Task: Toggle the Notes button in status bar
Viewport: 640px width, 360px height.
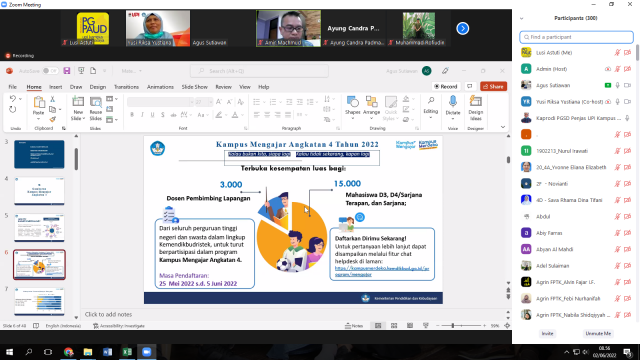Action: [x=354, y=326]
